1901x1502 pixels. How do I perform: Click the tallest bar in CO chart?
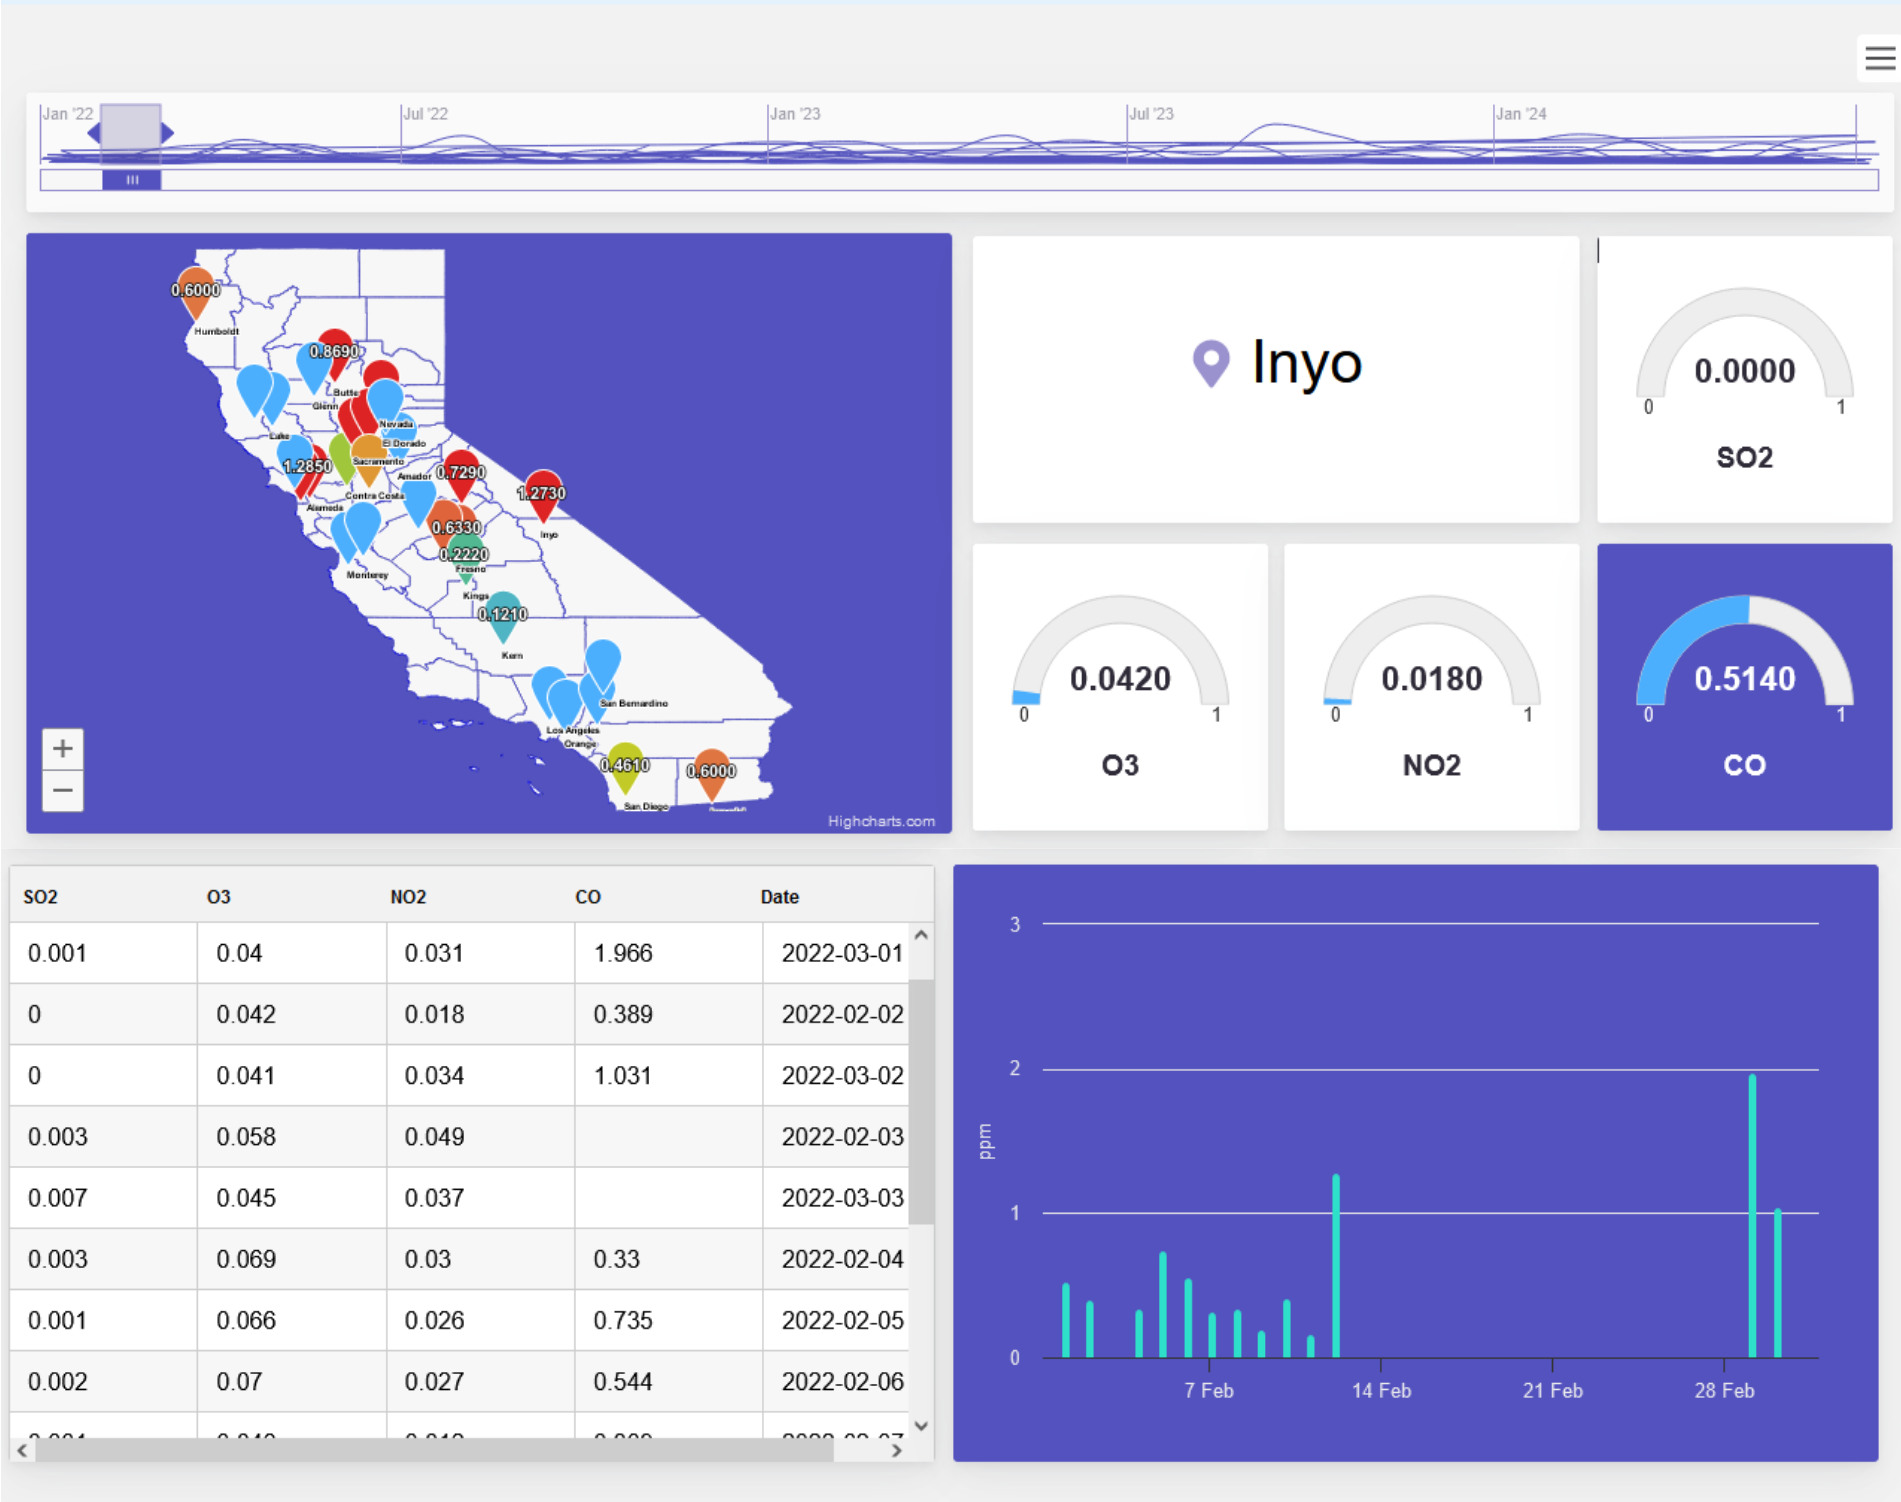[x=1752, y=1216]
